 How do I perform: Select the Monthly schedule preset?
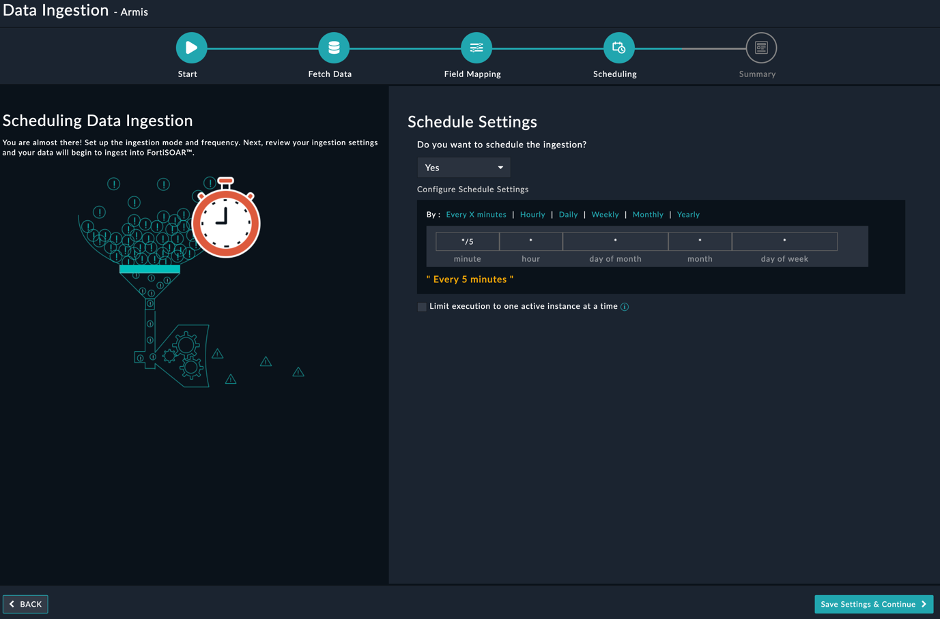pos(648,215)
